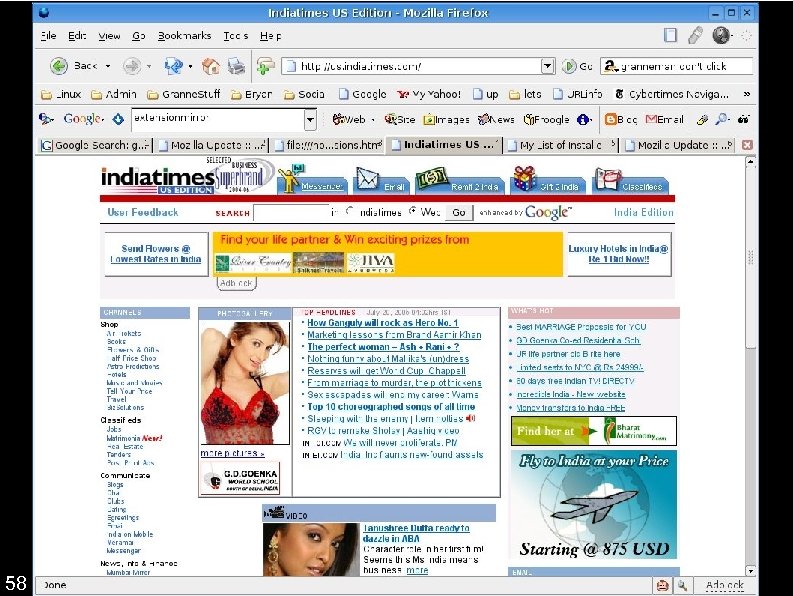Image resolution: width=793 pixels, height=596 pixels.
Task: Click the Email envelope icon on Indiatimes
Action: point(367,178)
